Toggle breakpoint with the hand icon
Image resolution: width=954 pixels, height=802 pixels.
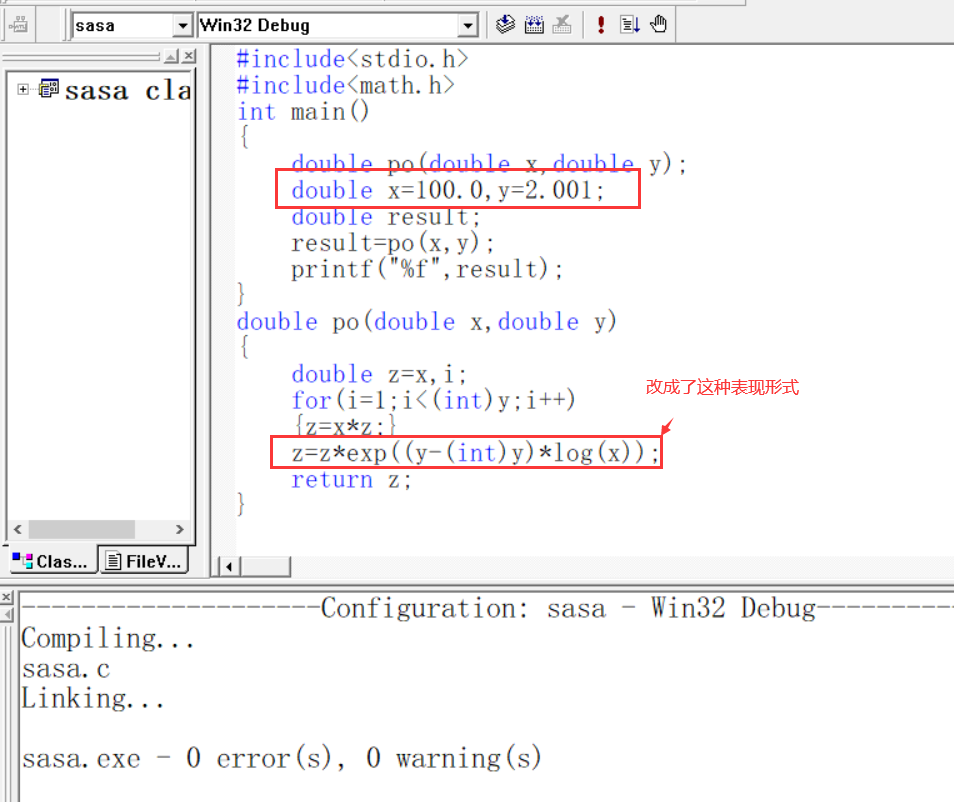pyautogui.click(x=658, y=24)
